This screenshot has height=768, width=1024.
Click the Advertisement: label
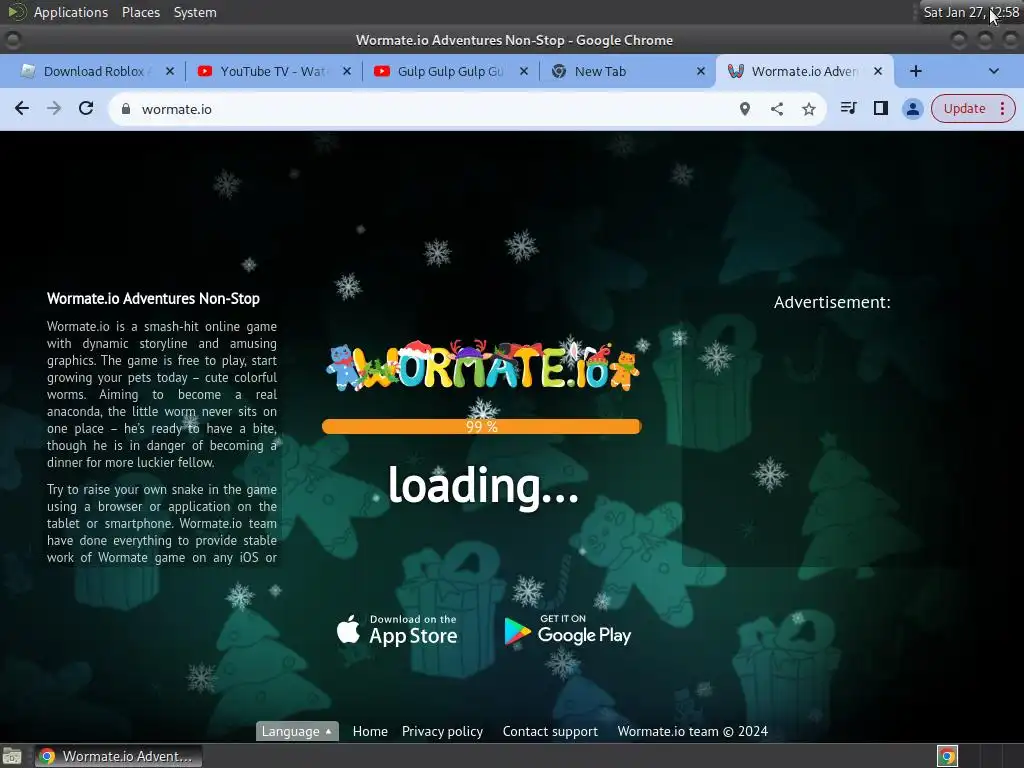832,302
